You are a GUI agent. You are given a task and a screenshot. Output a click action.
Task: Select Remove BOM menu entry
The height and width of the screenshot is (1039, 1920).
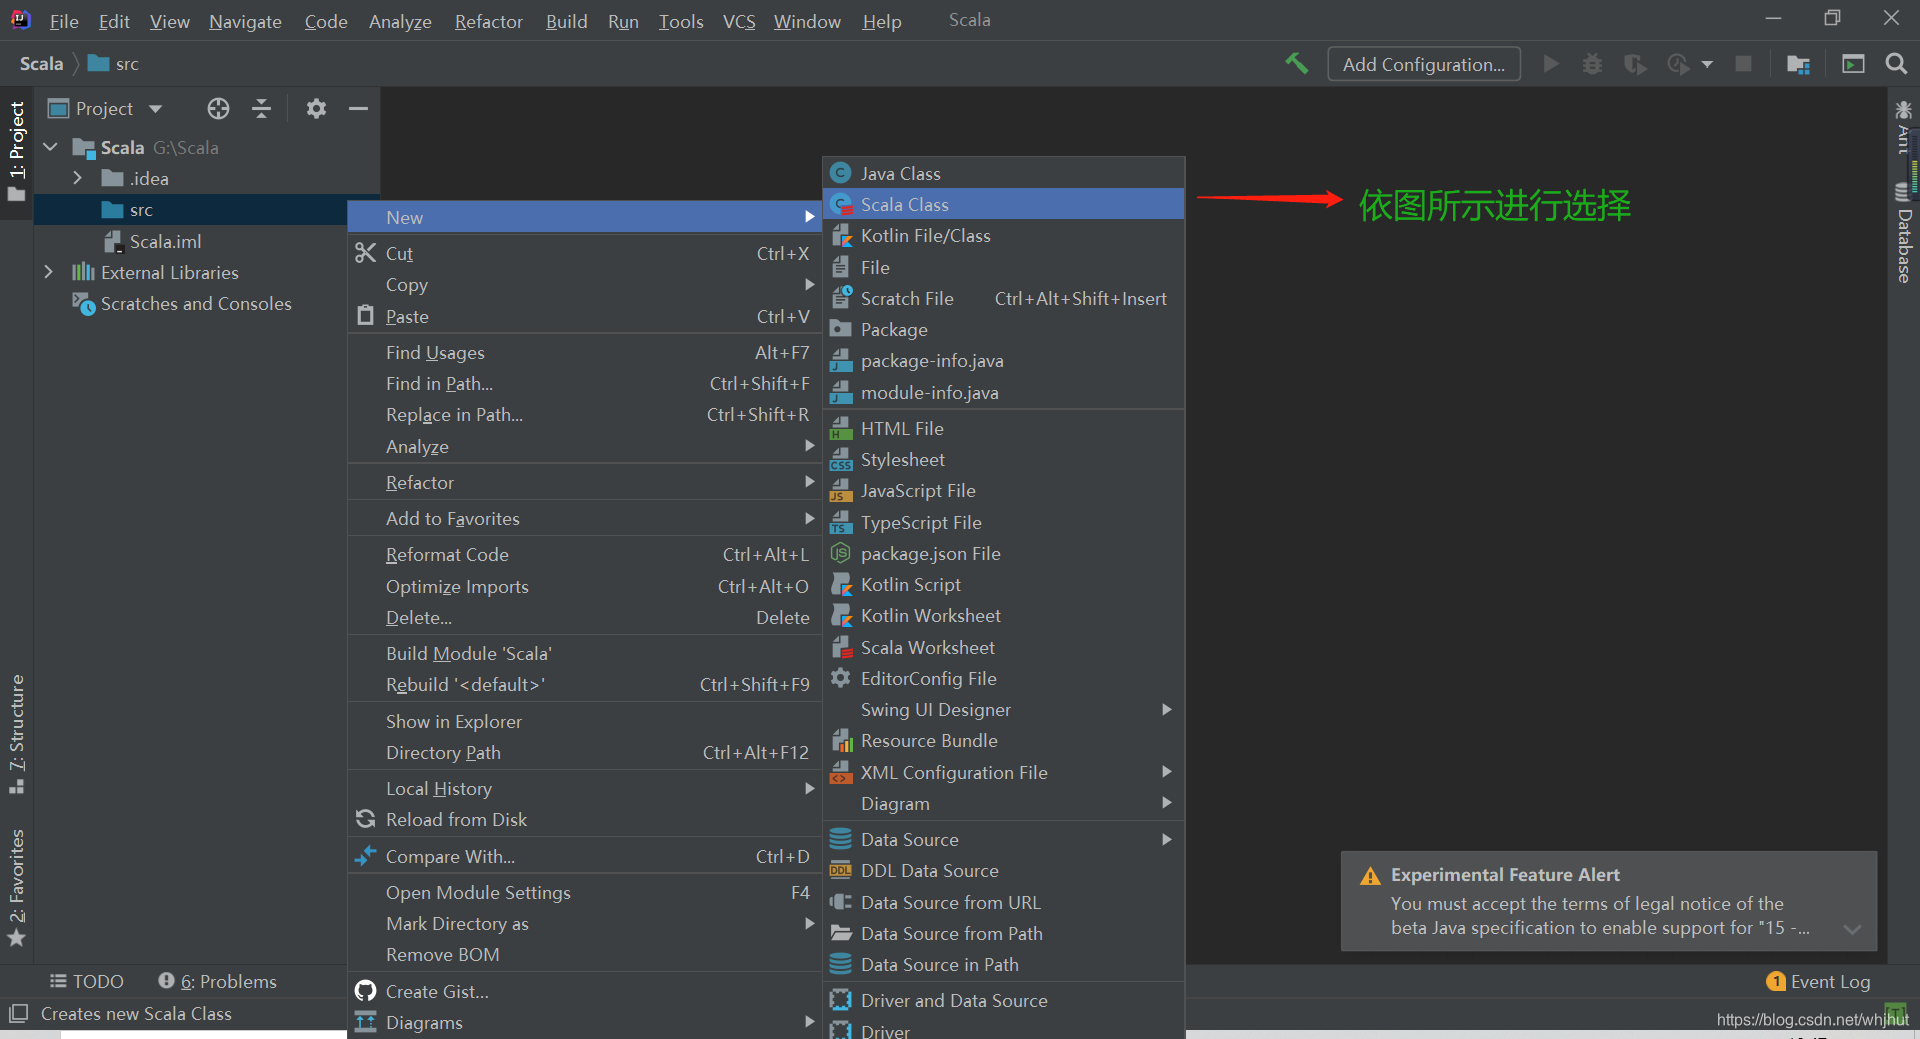coord(584,954)
